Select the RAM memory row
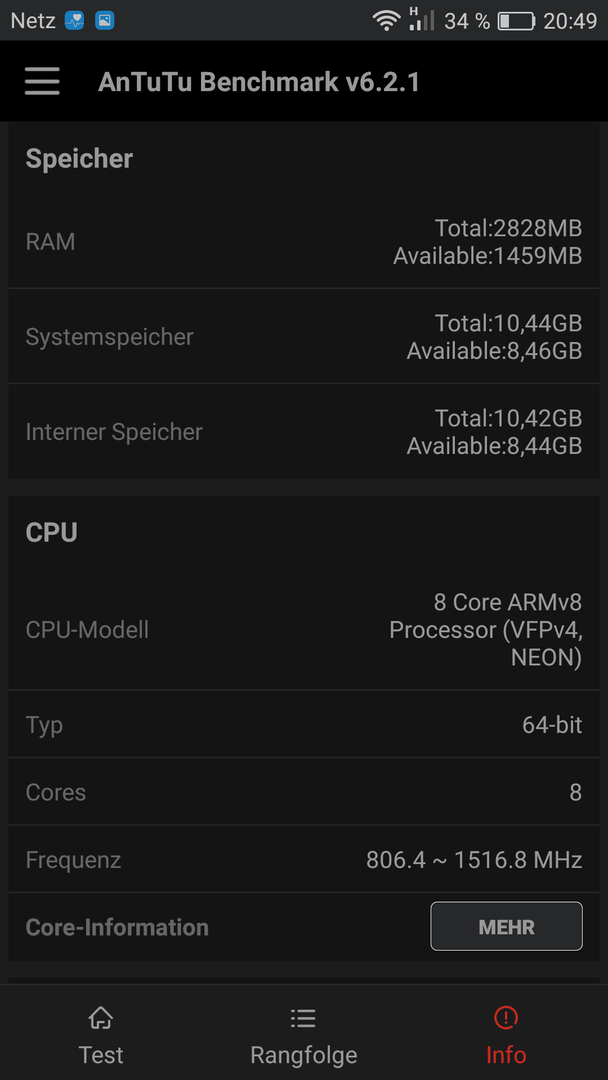This screenshot has height=1080, width=608. (304, 242)
